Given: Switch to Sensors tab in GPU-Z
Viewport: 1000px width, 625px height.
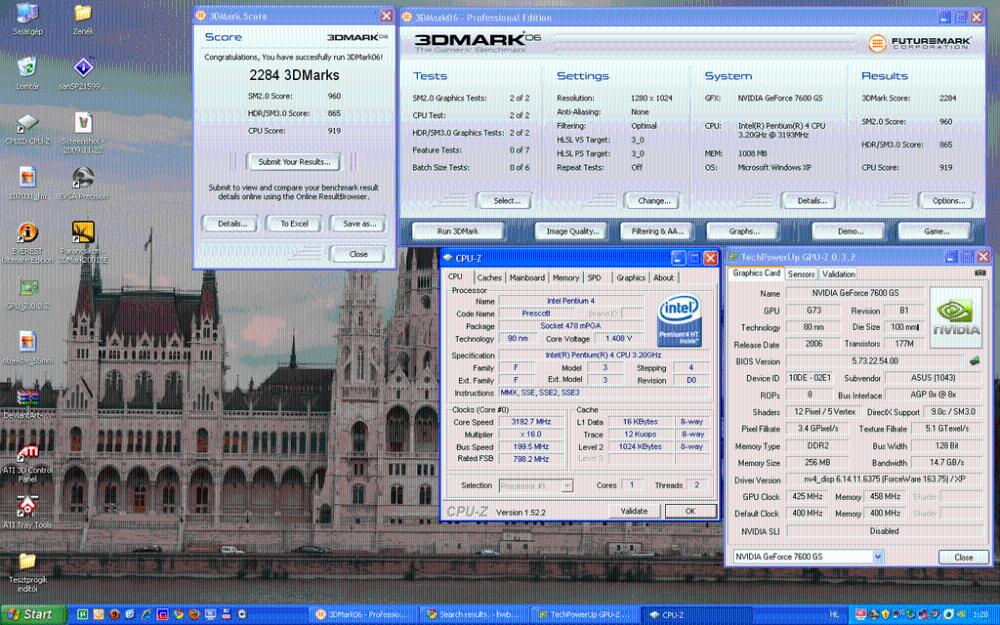Looking at the screenshot, I should (801, 274).
